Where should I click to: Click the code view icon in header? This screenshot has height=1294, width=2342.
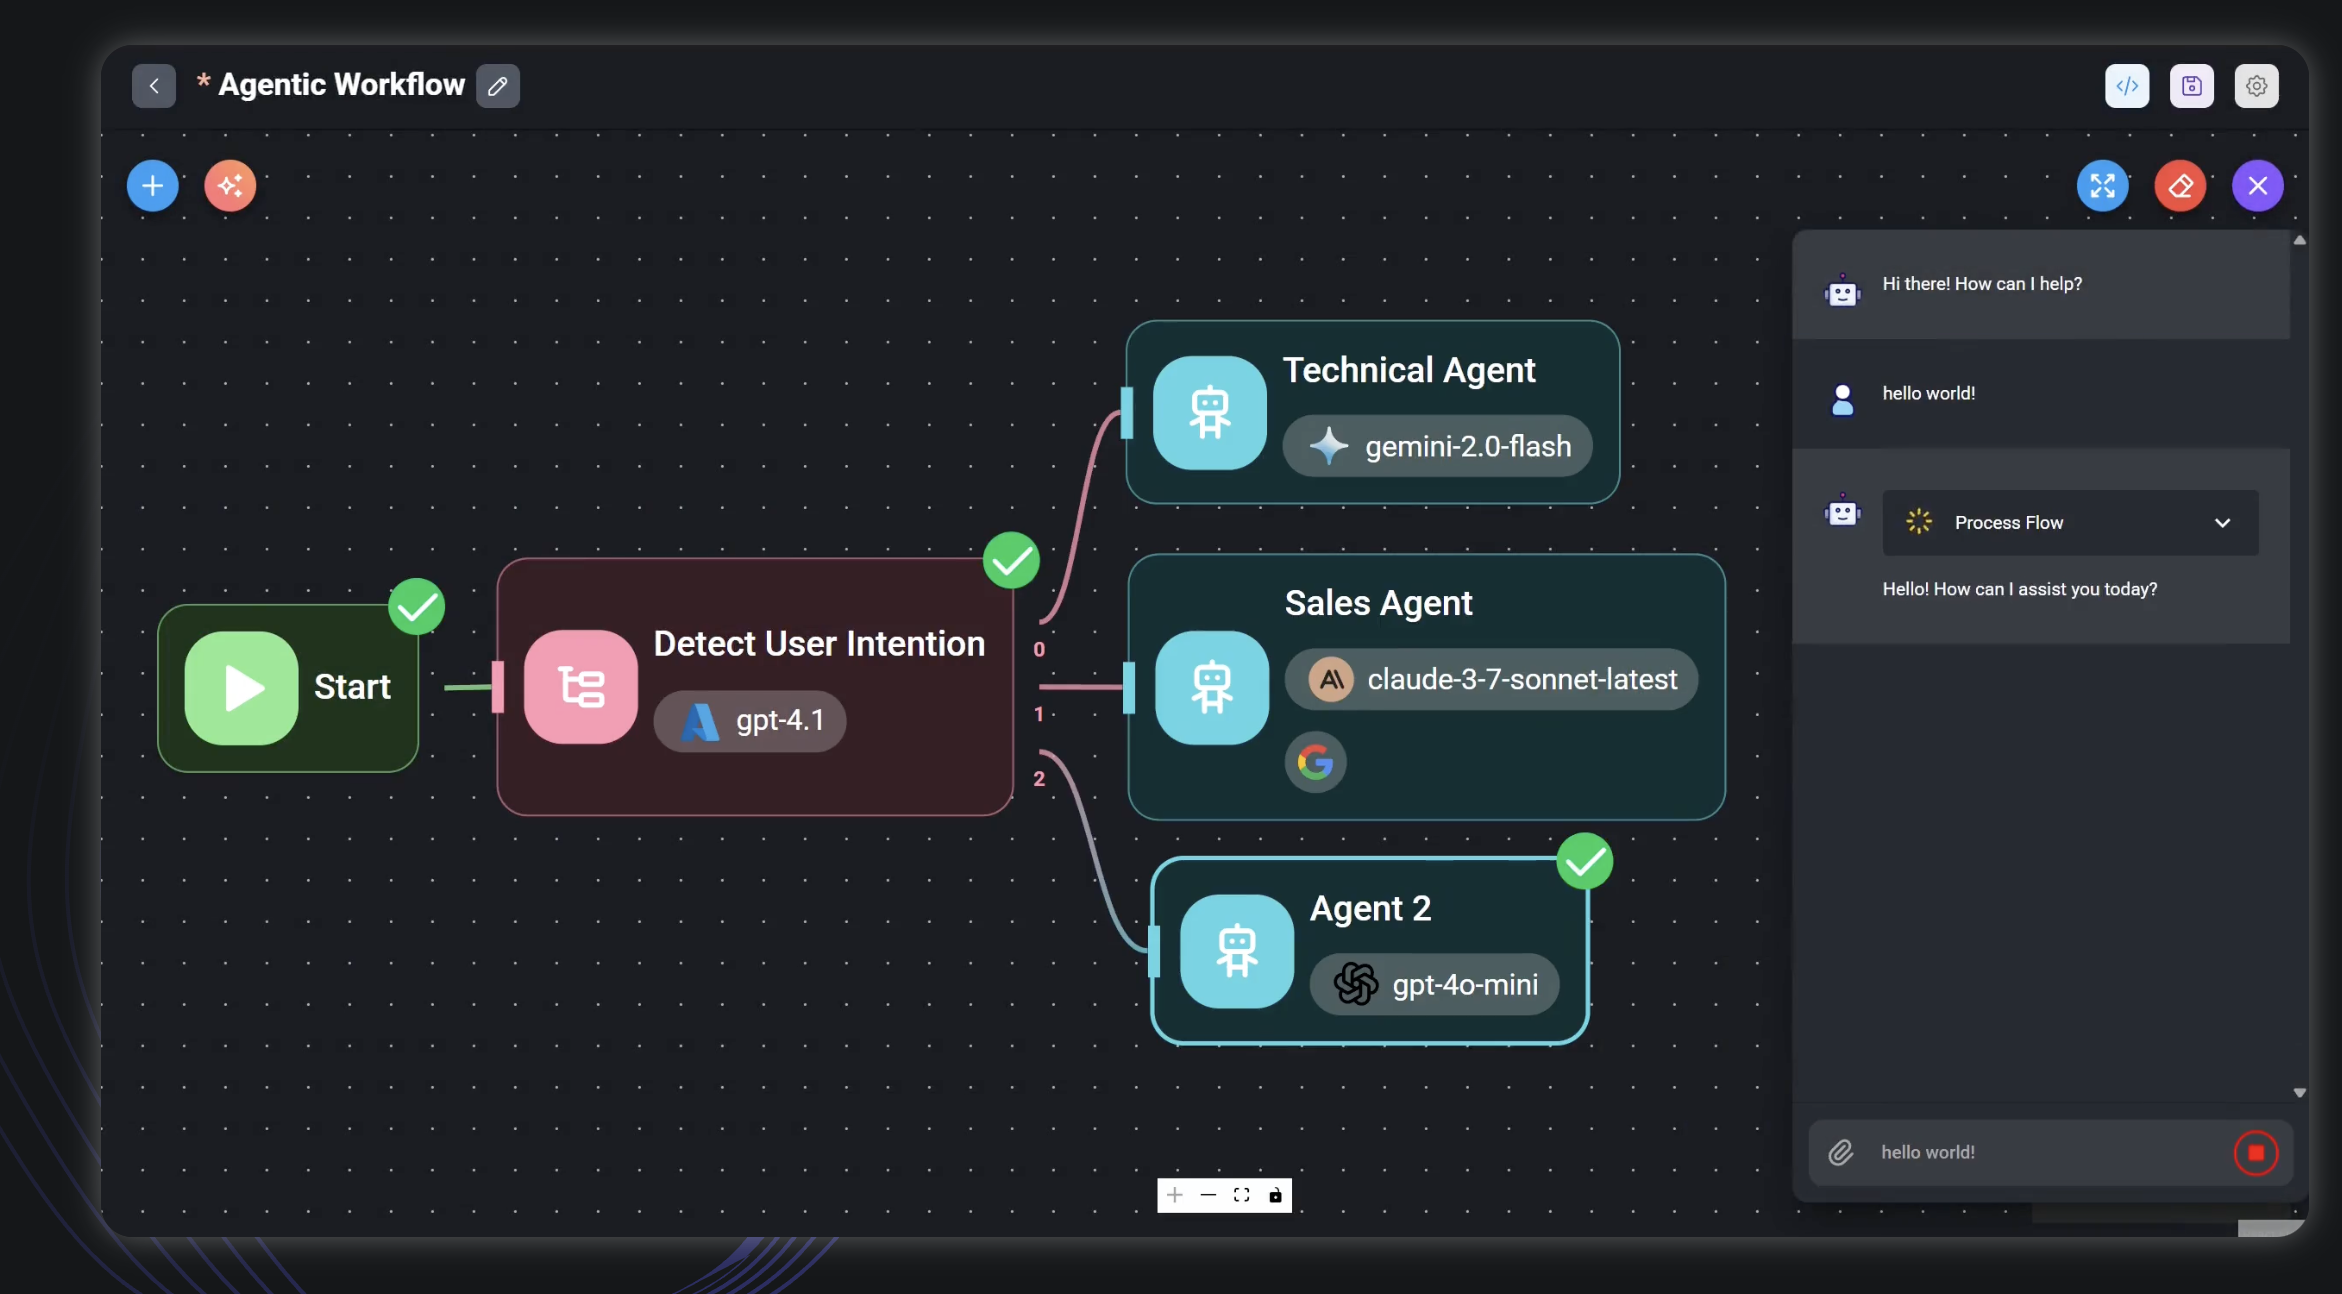[2127, 86]
